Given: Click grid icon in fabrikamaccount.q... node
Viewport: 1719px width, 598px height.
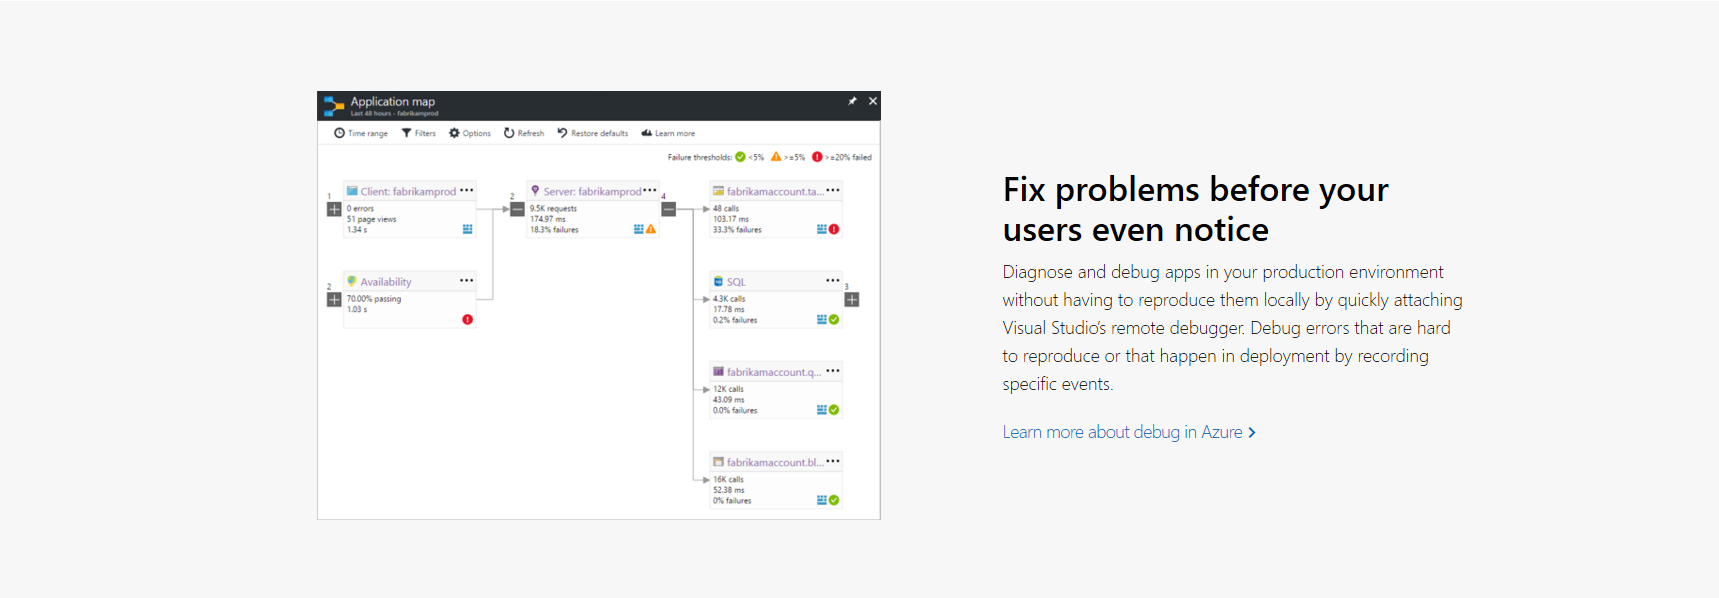Looking at the screenshot, I should pyautogui.click(x=822, y=410).
